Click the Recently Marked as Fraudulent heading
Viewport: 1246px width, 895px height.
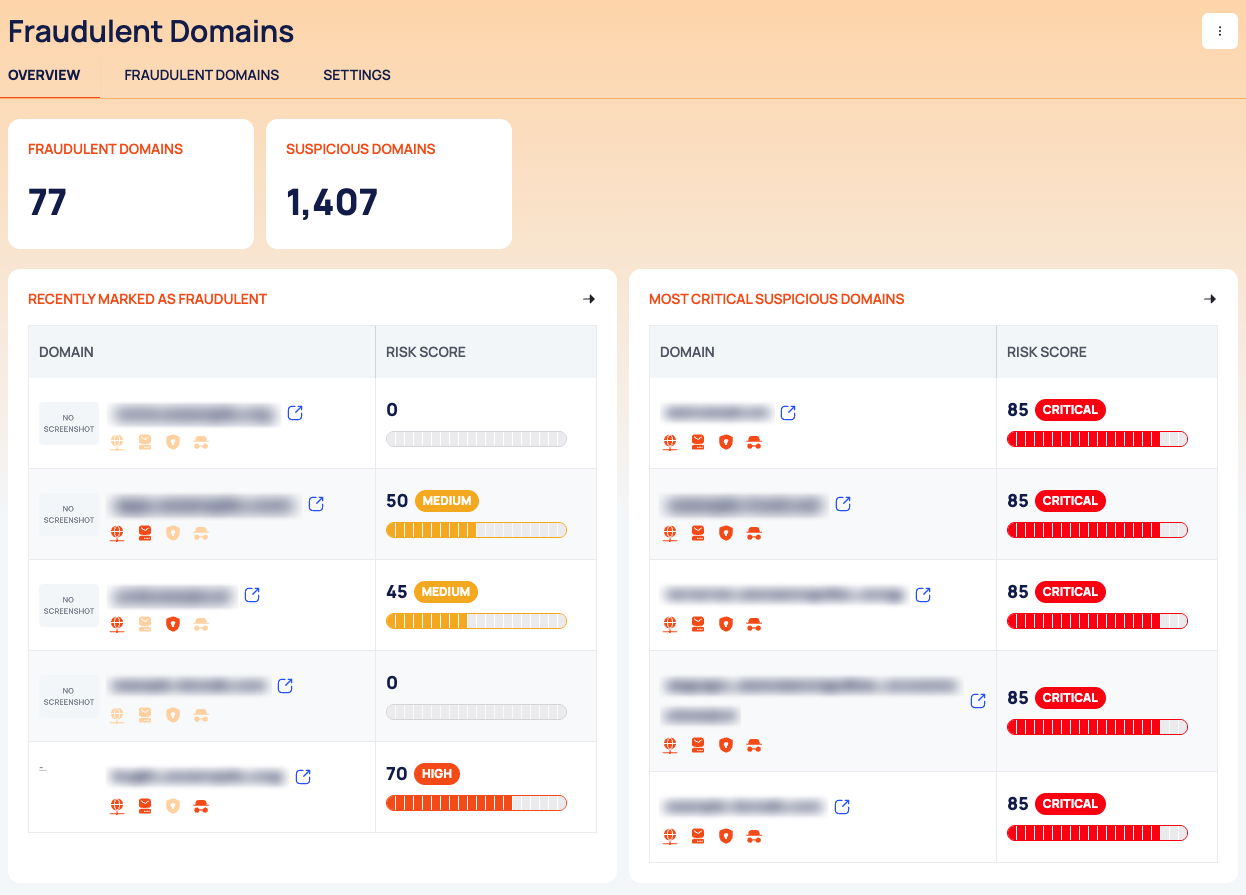148,299
